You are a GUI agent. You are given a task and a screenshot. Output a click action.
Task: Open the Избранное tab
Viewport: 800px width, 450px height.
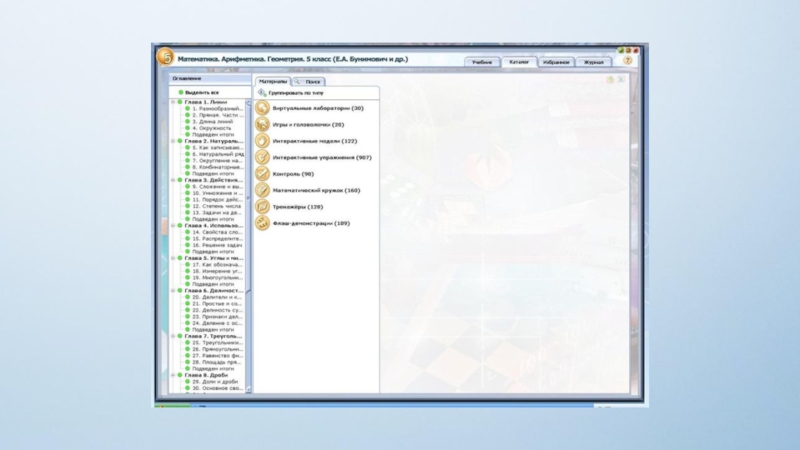(x=556, y=62)
